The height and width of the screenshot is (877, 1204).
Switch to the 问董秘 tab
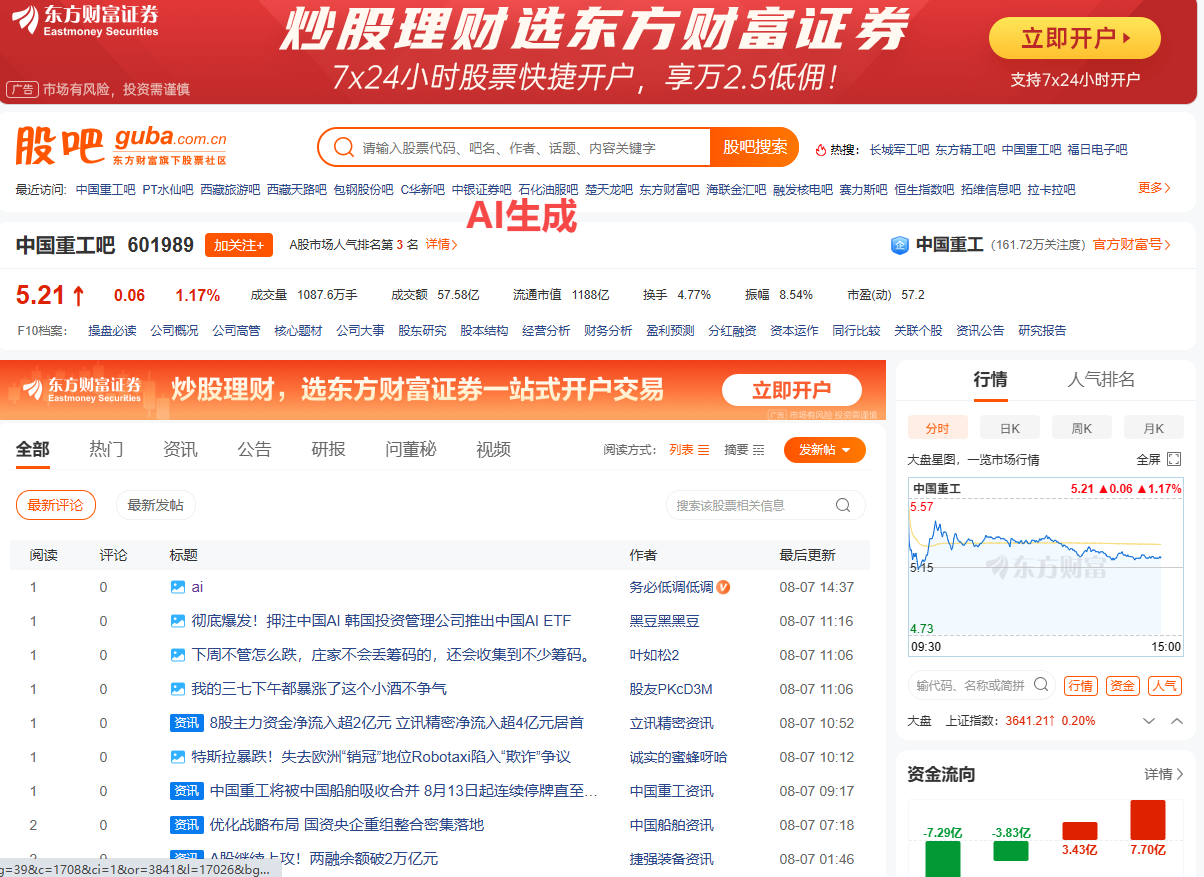(411, 449)
